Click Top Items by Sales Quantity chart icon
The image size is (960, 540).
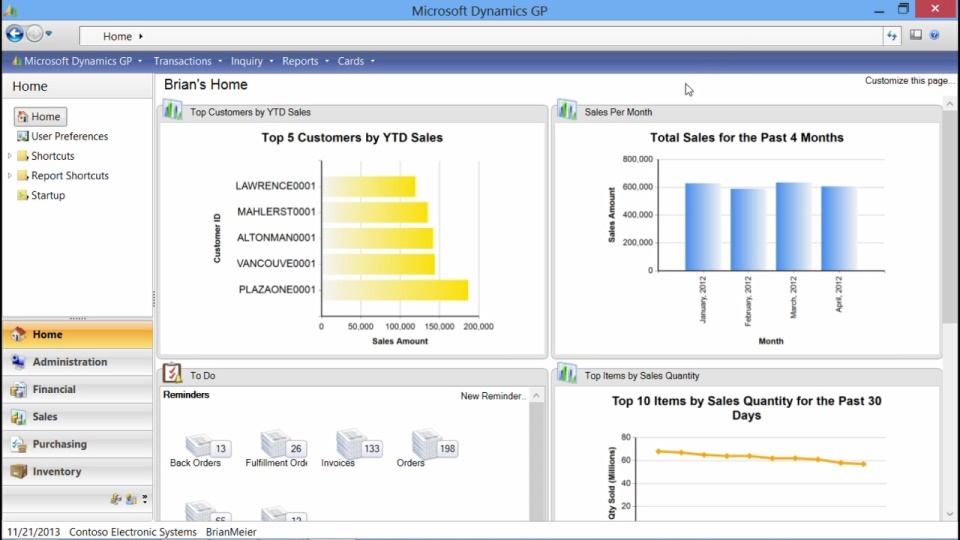[x=567, y=374]
